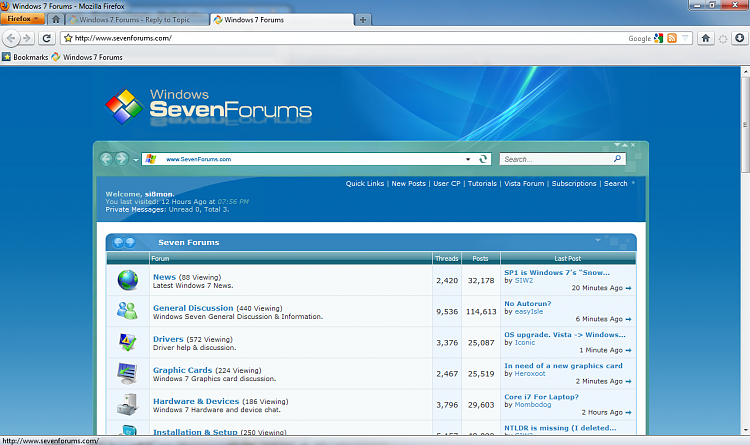
Task: Bookmark page using star in address bar
Action: point(68,38)
